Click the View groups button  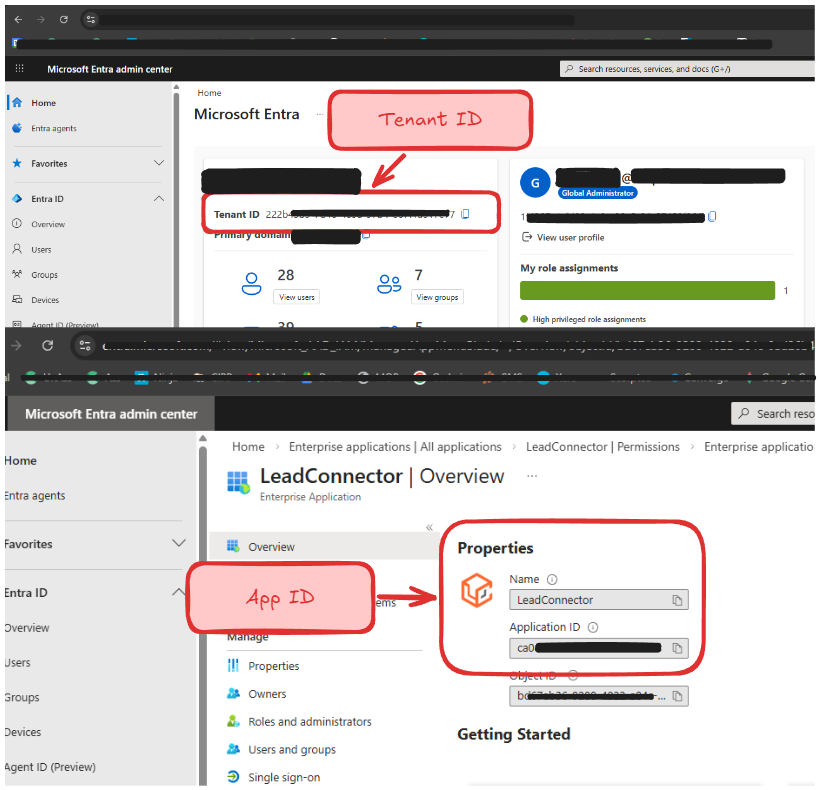point(437,297)
